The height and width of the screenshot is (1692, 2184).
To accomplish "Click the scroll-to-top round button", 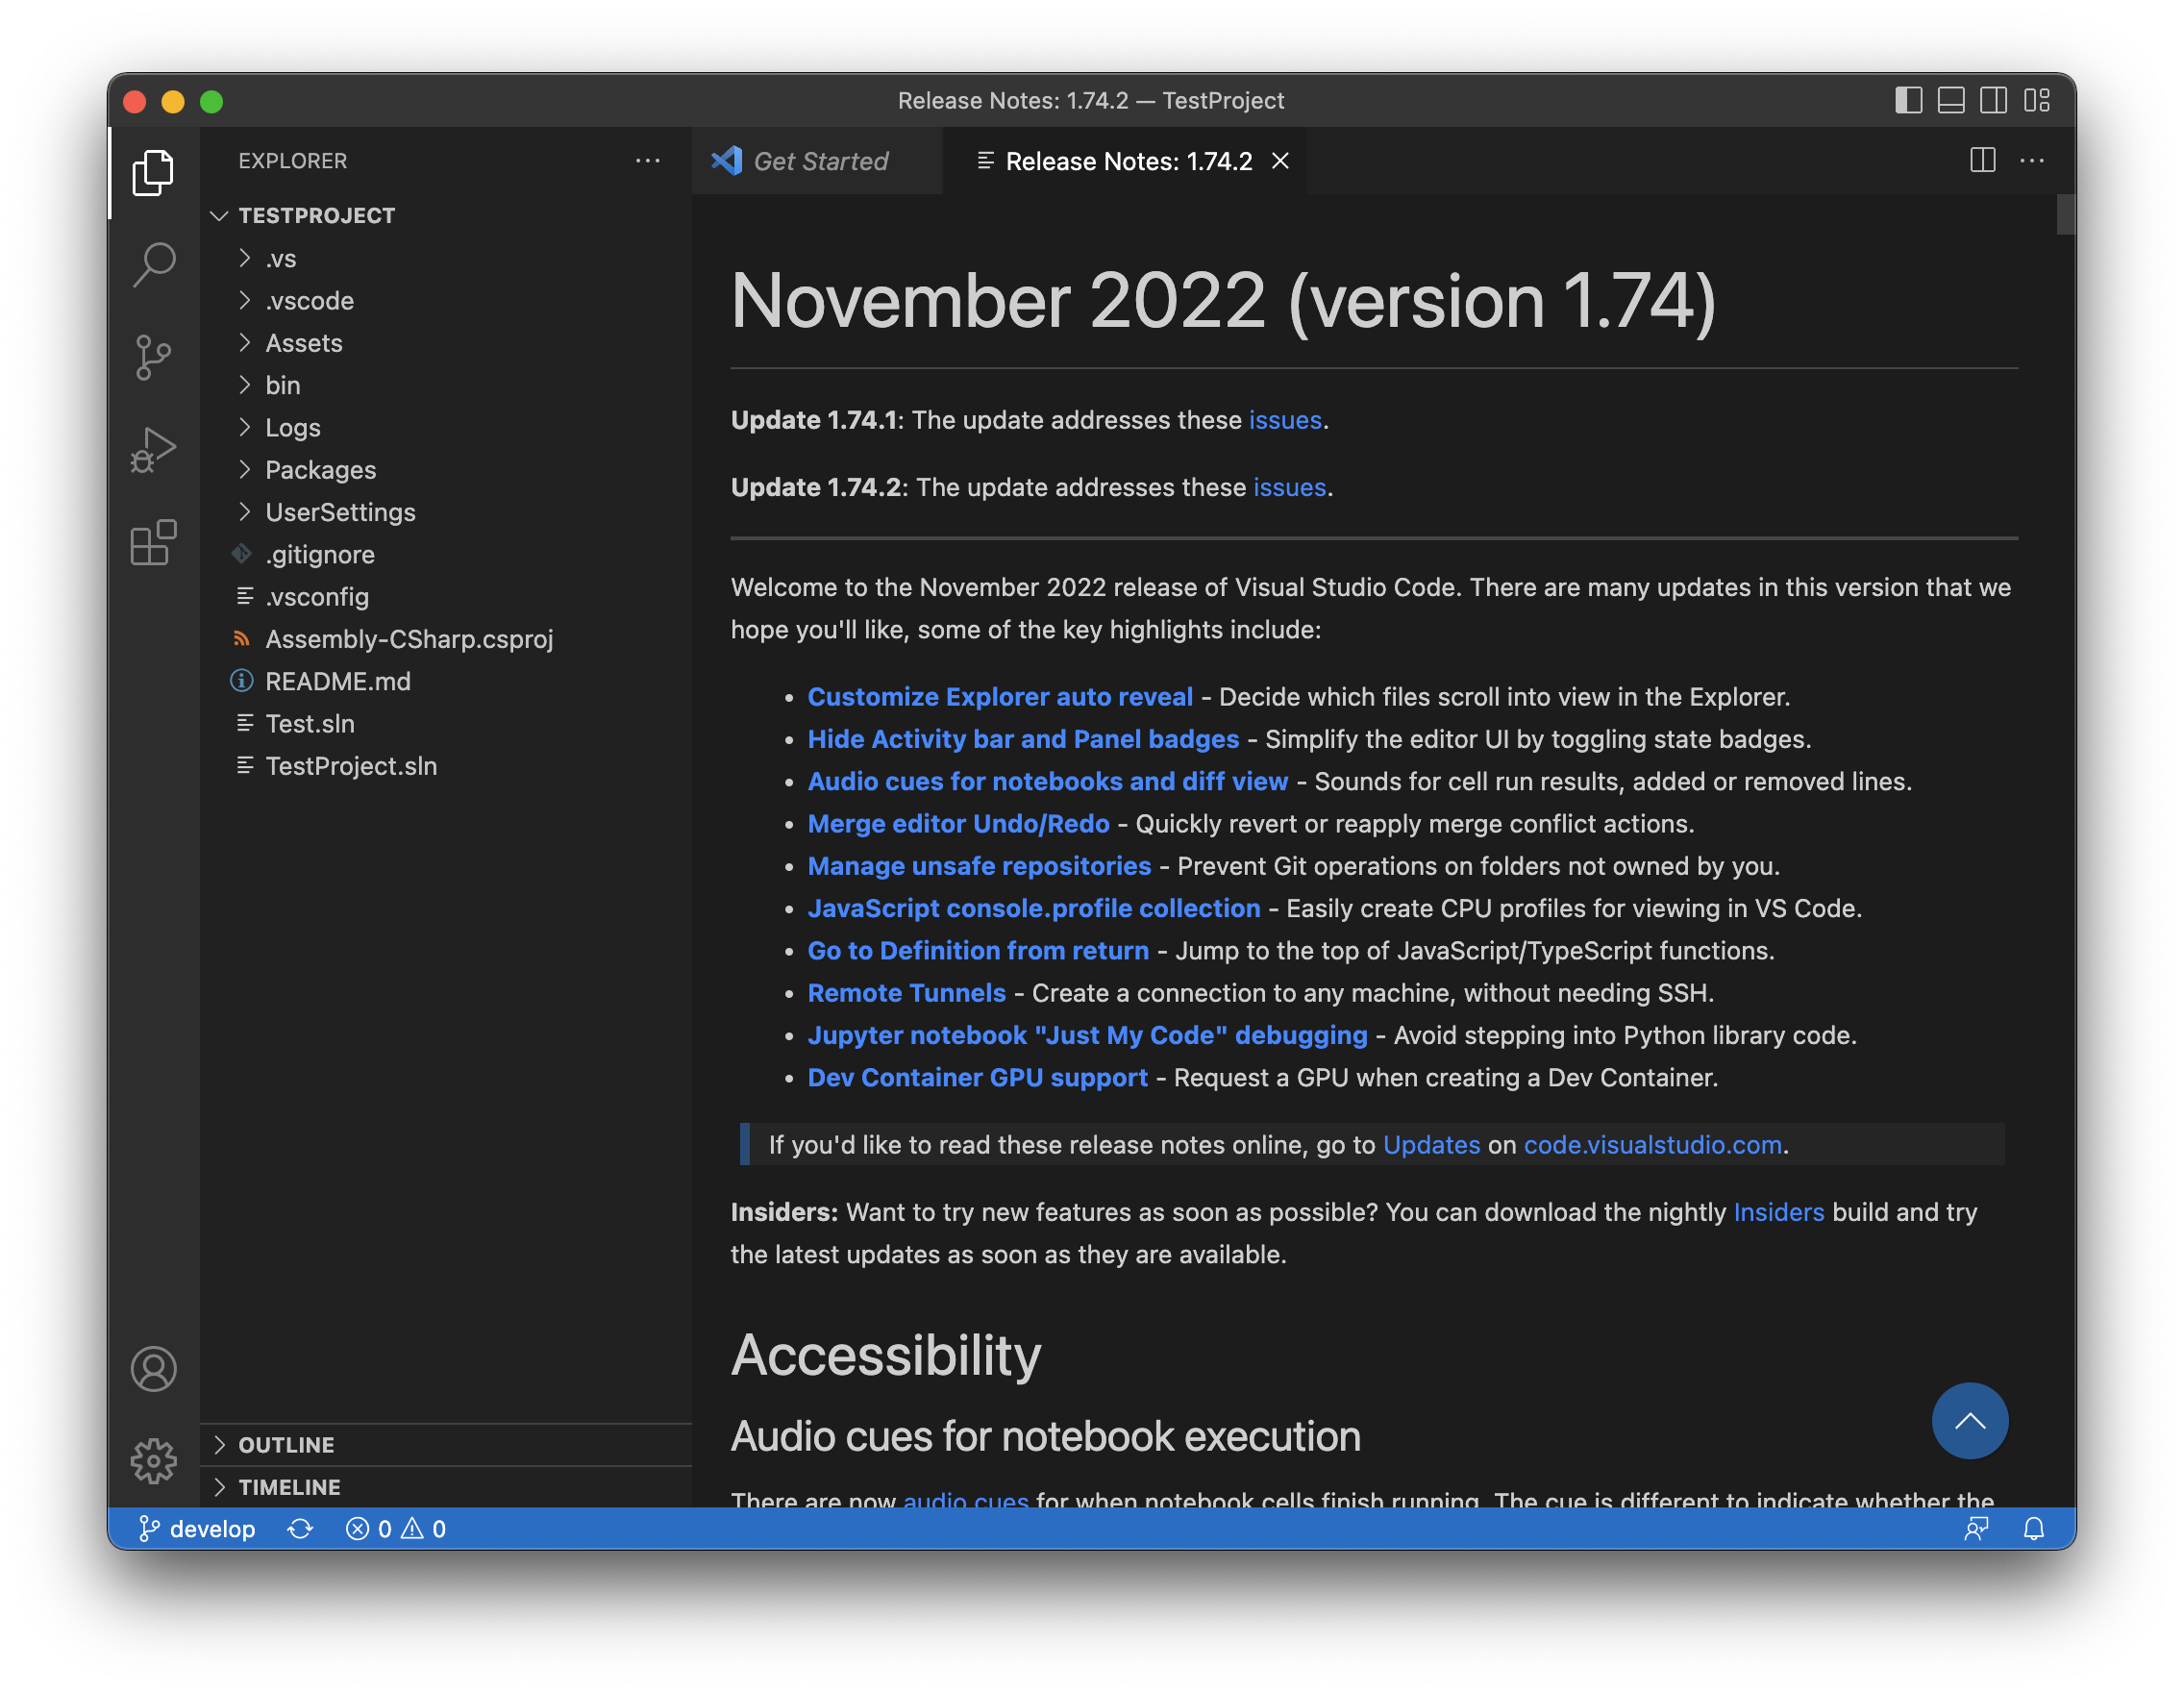I will pos(1969,1420).
